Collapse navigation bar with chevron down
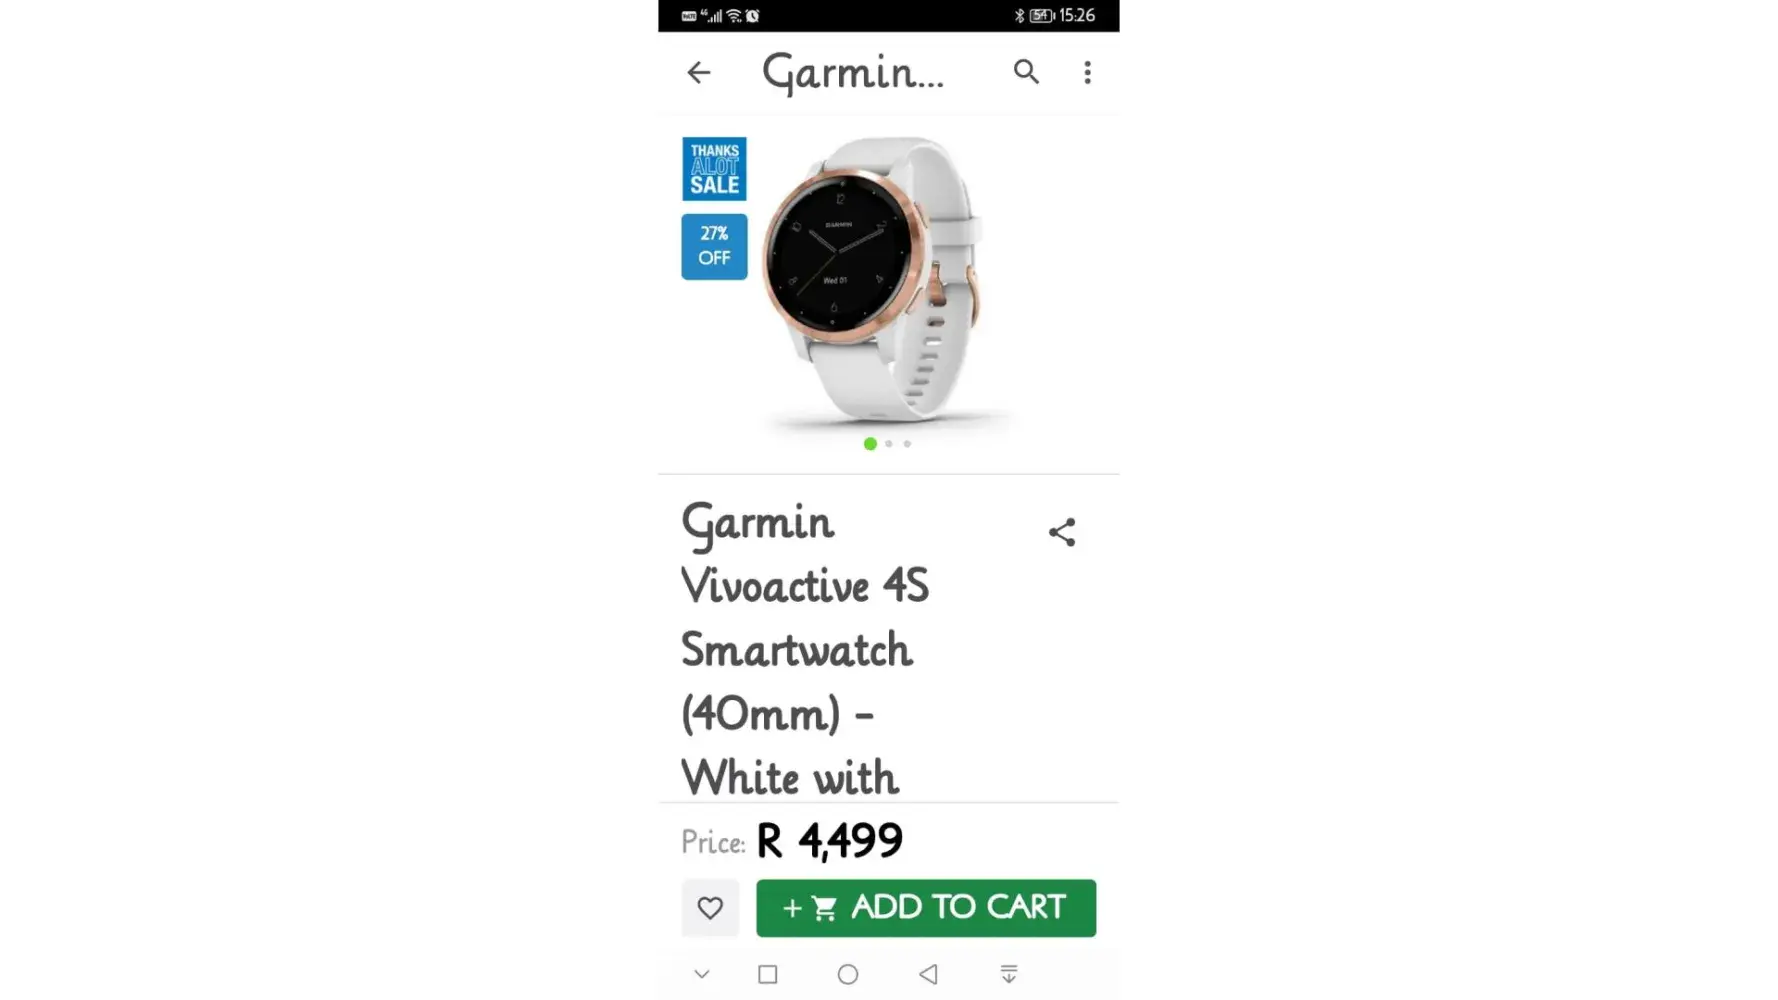 click(x=702, y=974)
